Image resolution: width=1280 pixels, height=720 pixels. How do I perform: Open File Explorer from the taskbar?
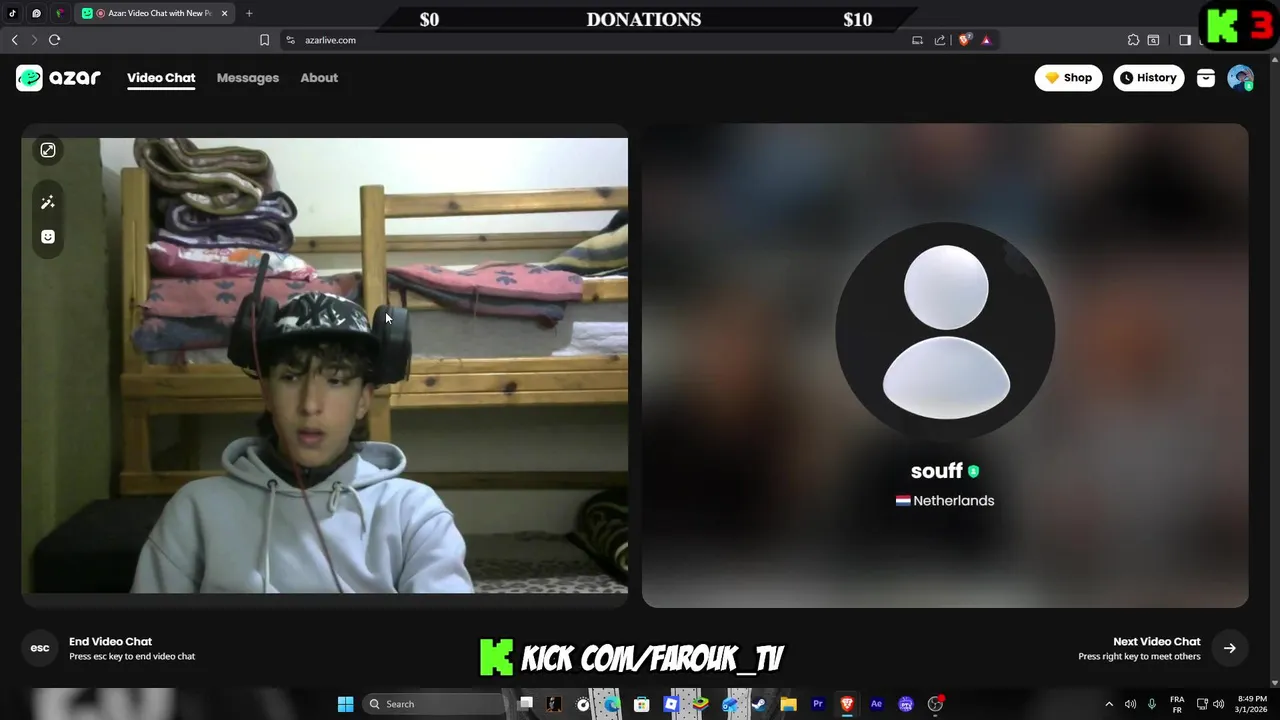[788, 704]
